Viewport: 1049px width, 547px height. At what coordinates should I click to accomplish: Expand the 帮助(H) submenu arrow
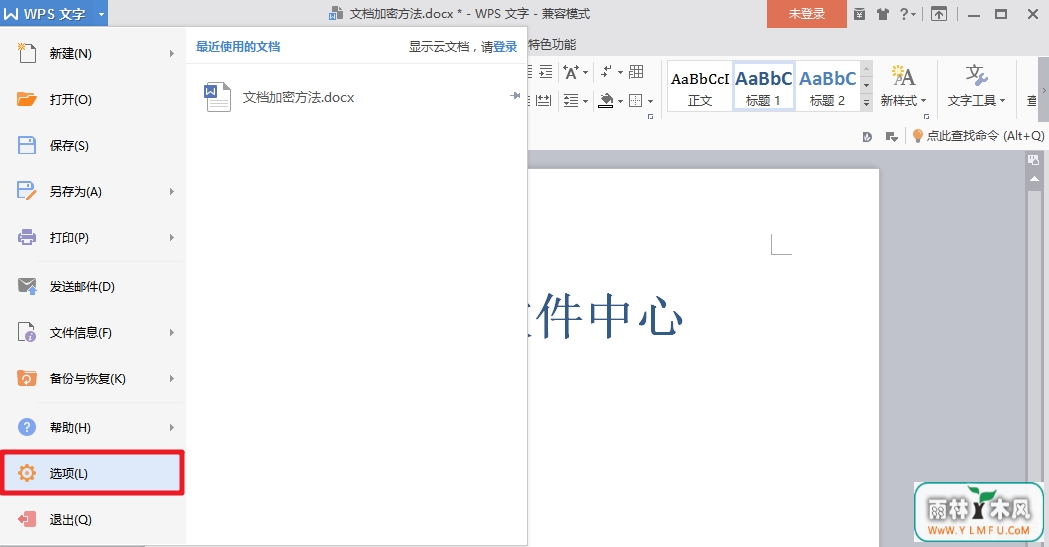[171, 427]
